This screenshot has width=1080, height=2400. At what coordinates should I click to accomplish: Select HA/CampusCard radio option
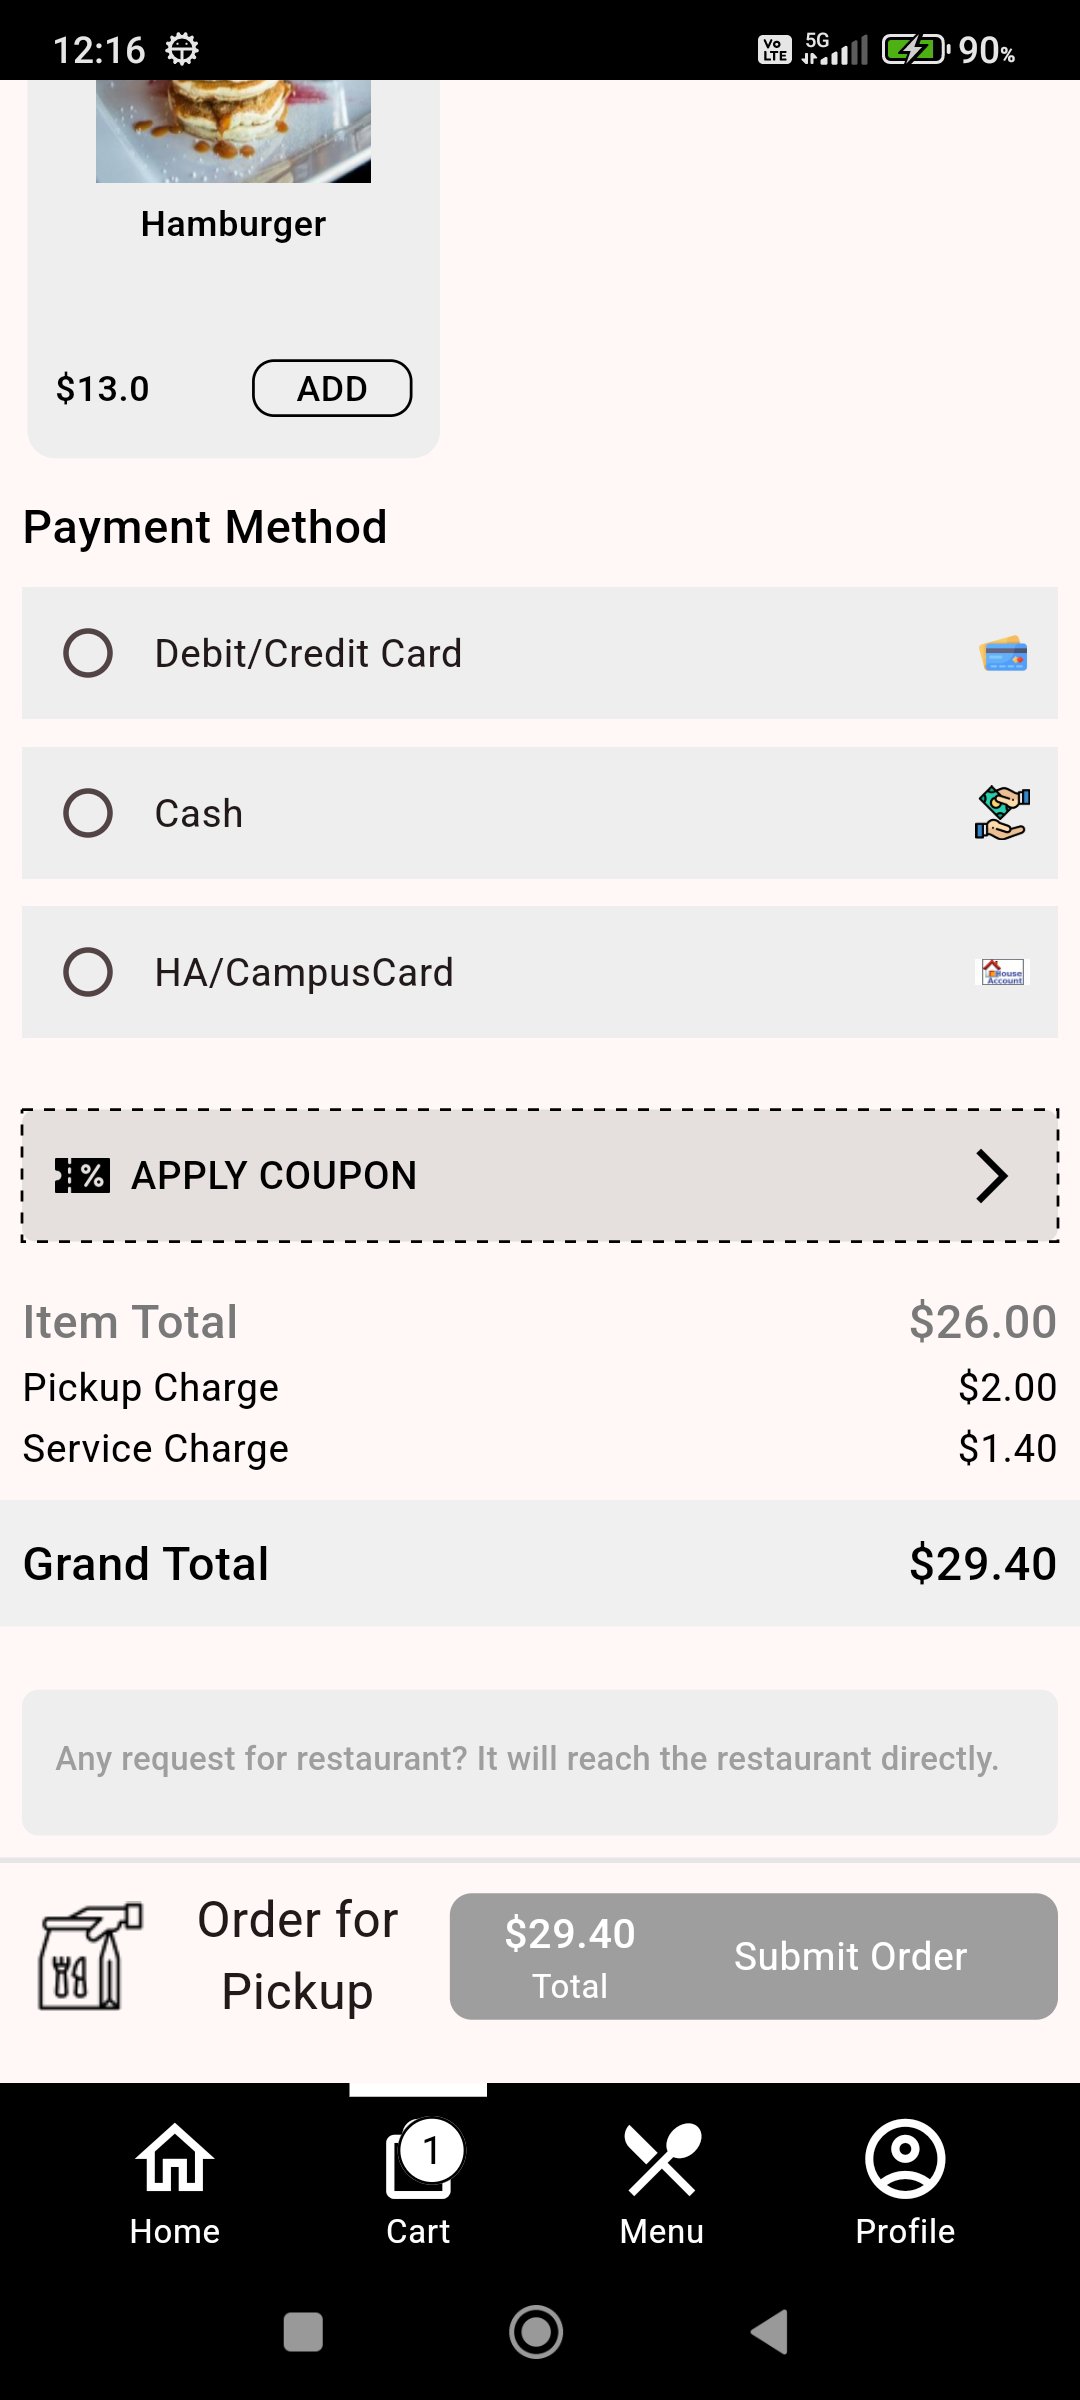click(88, 972)
